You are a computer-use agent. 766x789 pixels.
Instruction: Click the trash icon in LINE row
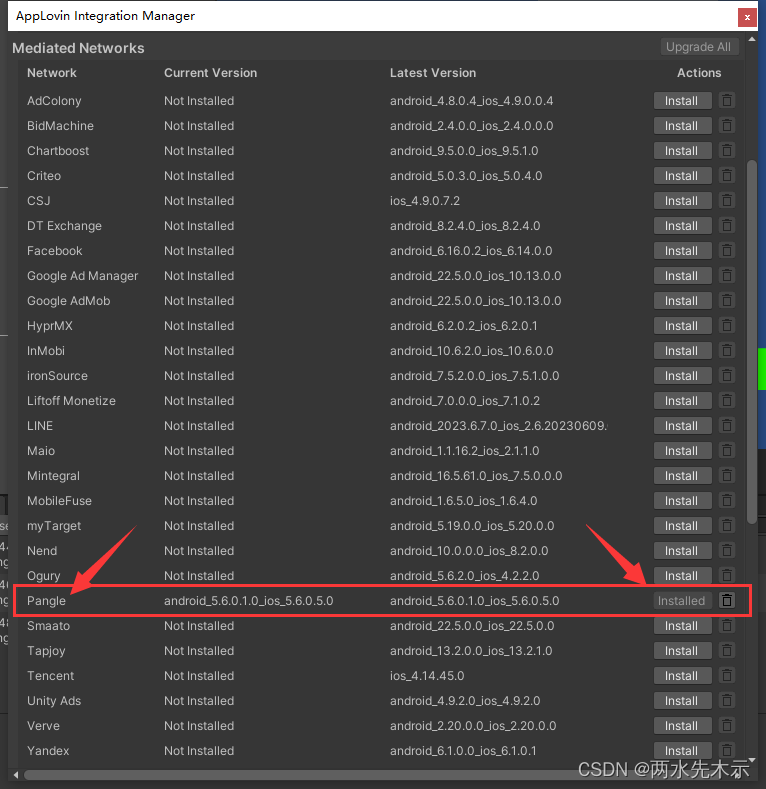[727, 426]
